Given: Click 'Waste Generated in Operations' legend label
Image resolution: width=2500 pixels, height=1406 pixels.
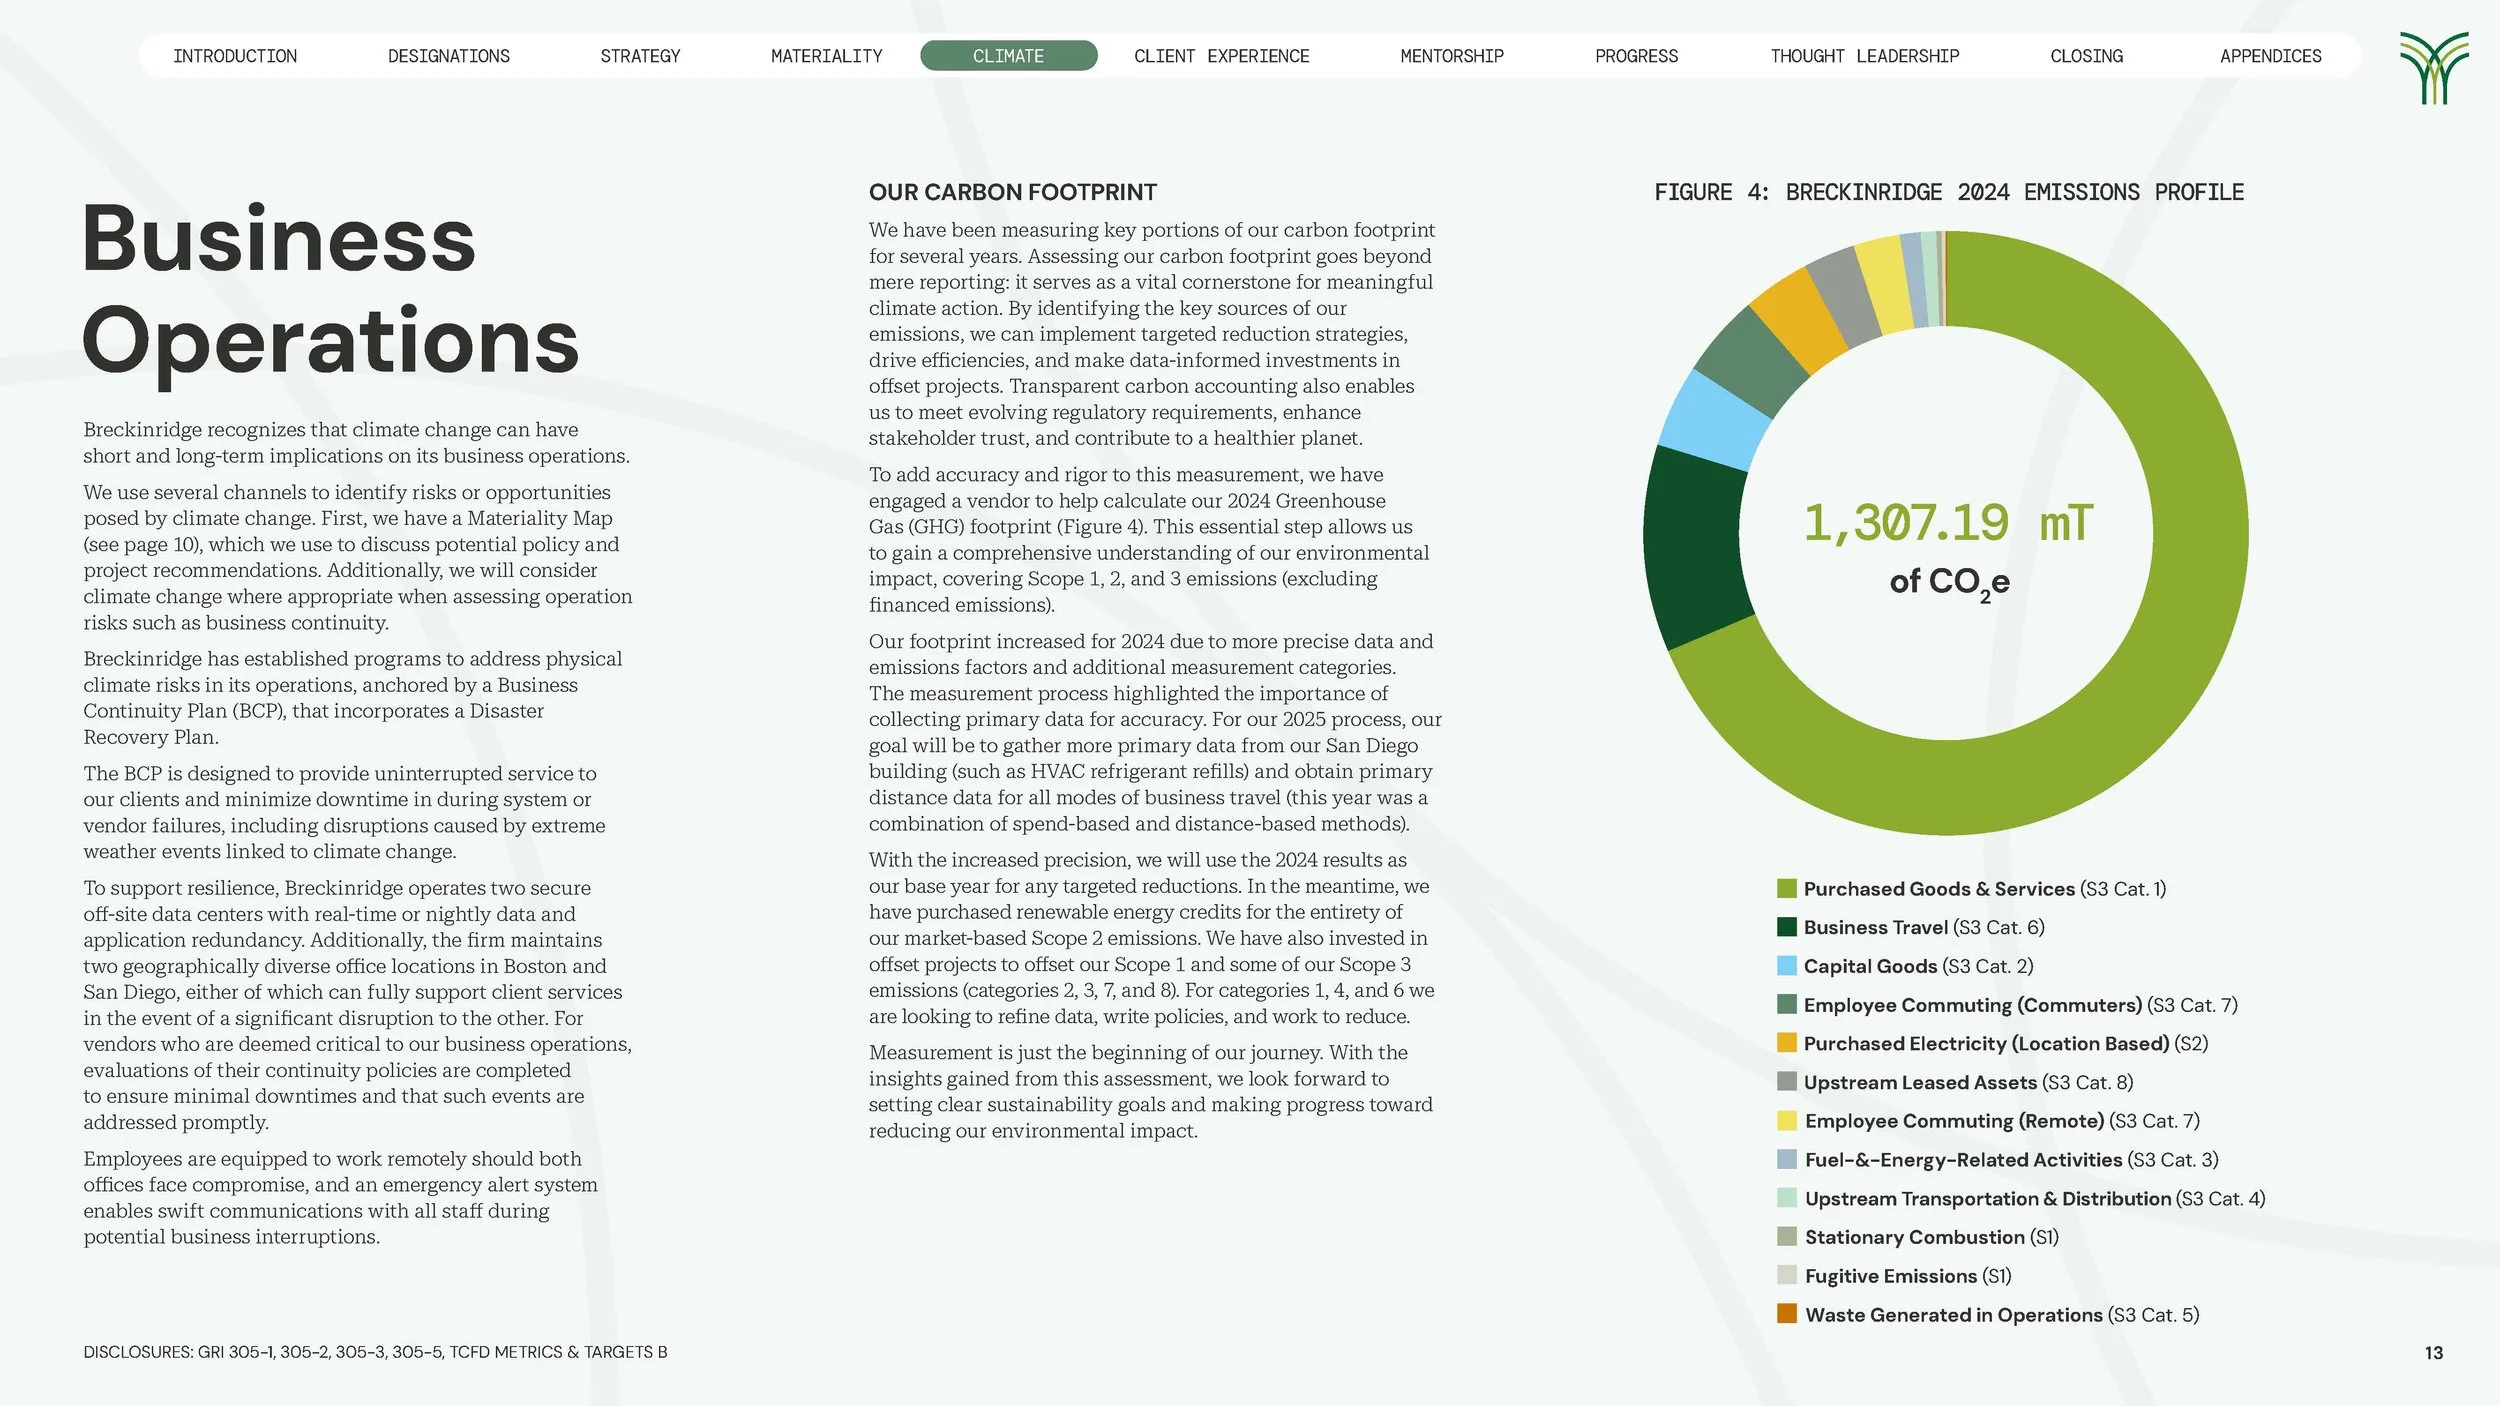Looking at the screenshot, I should [1954, 1315].
